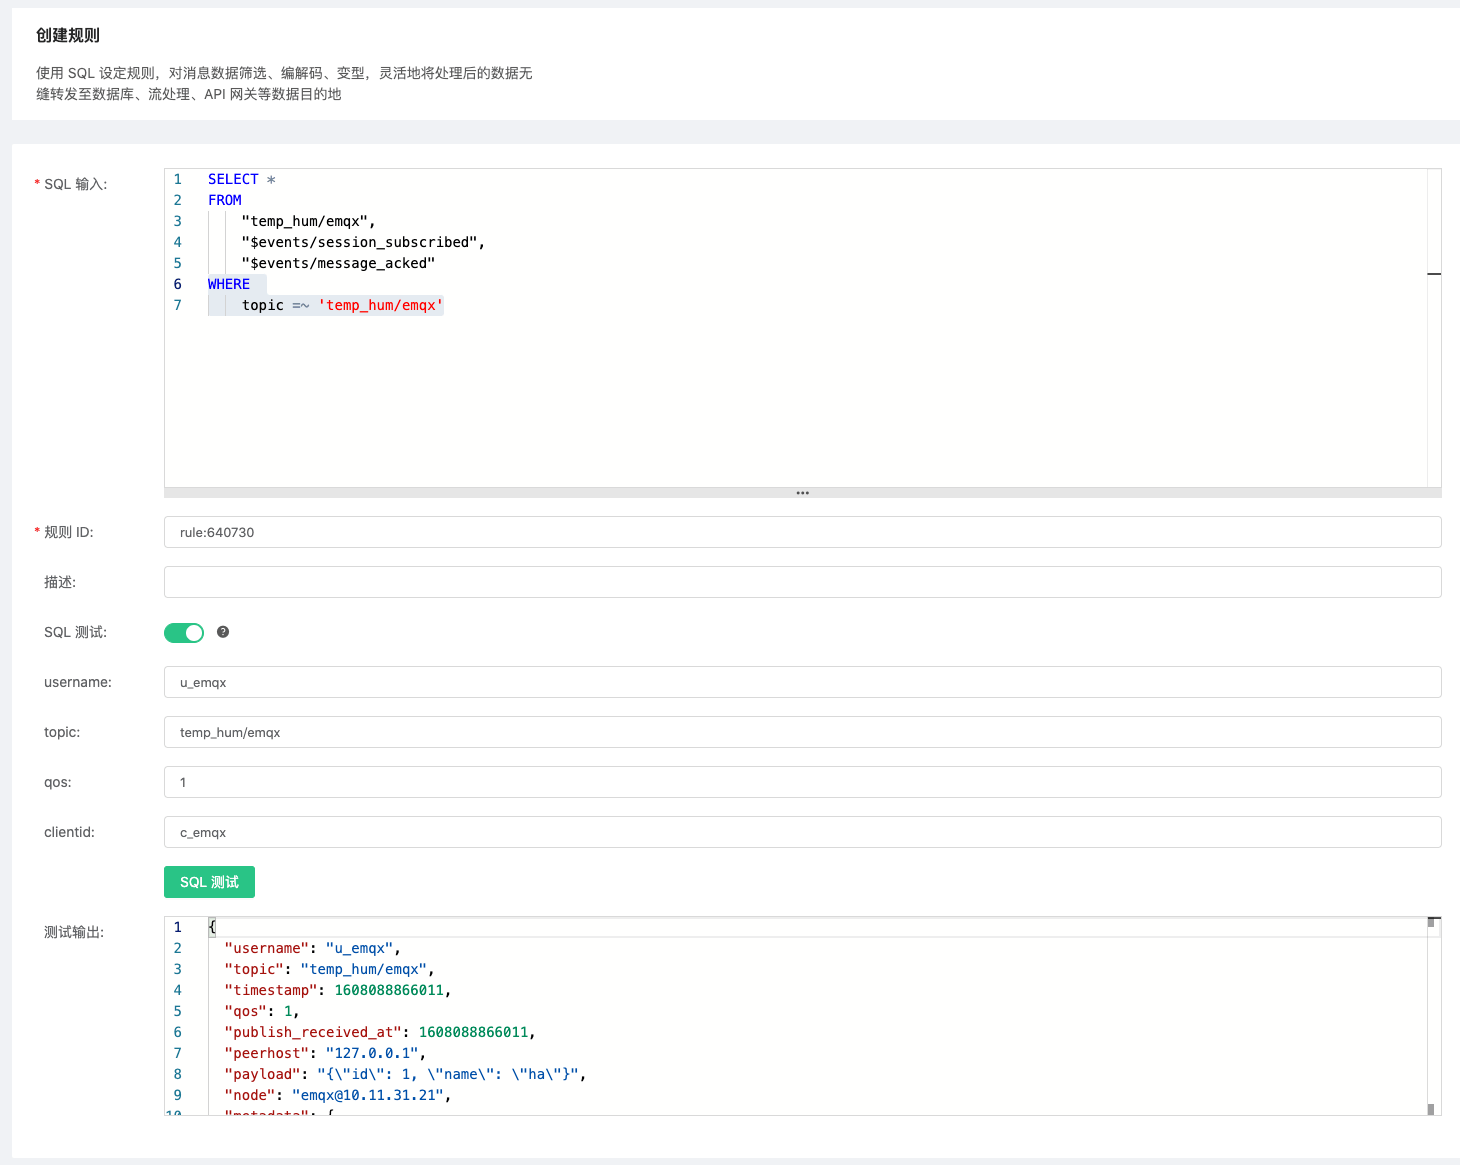The width and height of the screenshot is (1460, 1165).
Task: Click into the empty 描述 field
Action: coord(801,582)
